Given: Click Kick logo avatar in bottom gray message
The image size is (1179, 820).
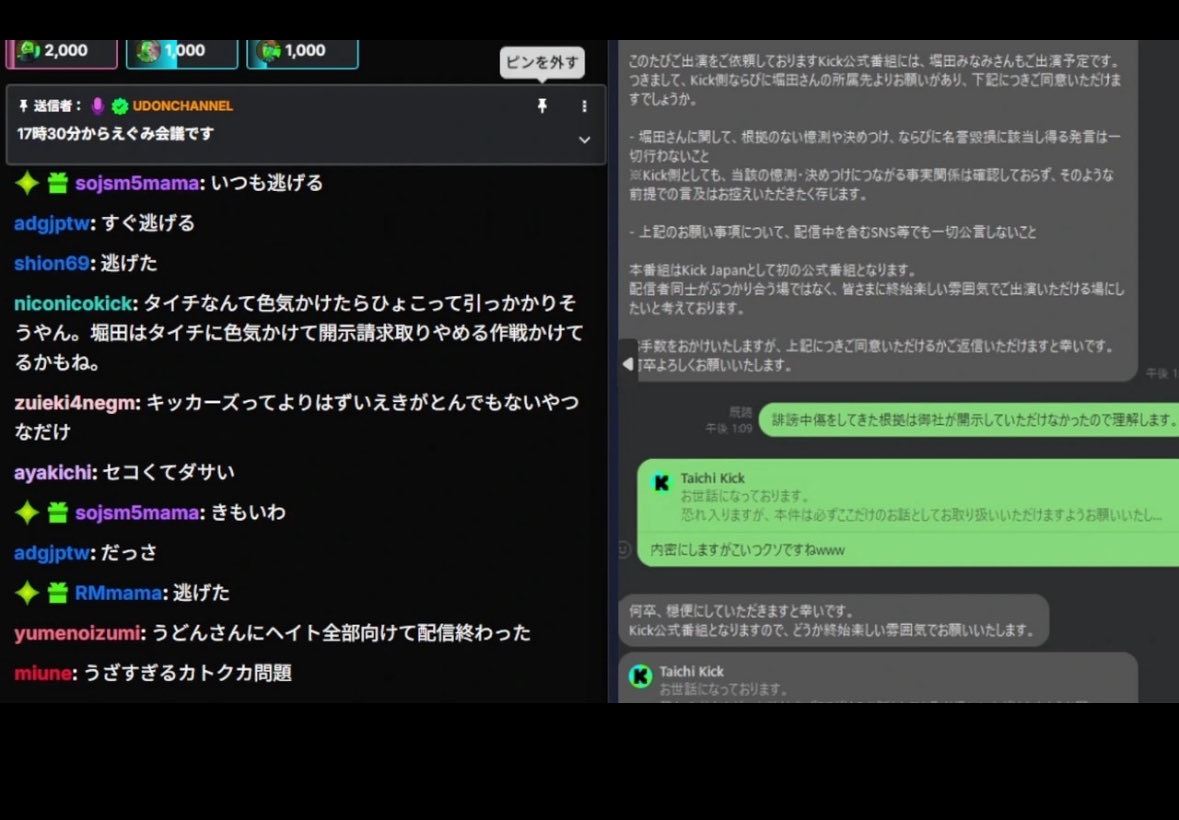Looking at the screenshot, I should coord(641,676).
